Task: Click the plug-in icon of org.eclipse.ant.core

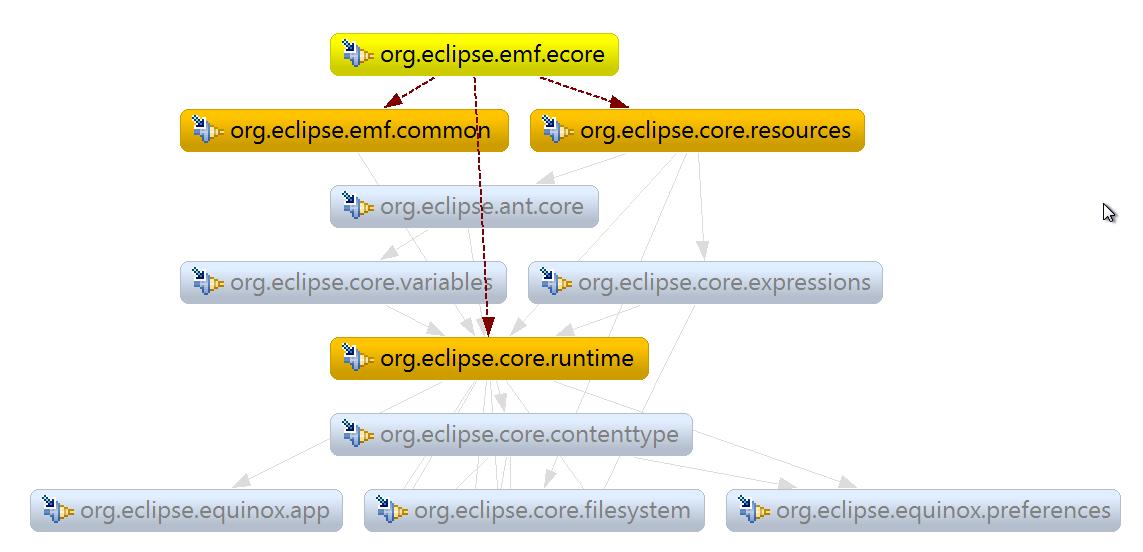Action: (x=357, y=206)
